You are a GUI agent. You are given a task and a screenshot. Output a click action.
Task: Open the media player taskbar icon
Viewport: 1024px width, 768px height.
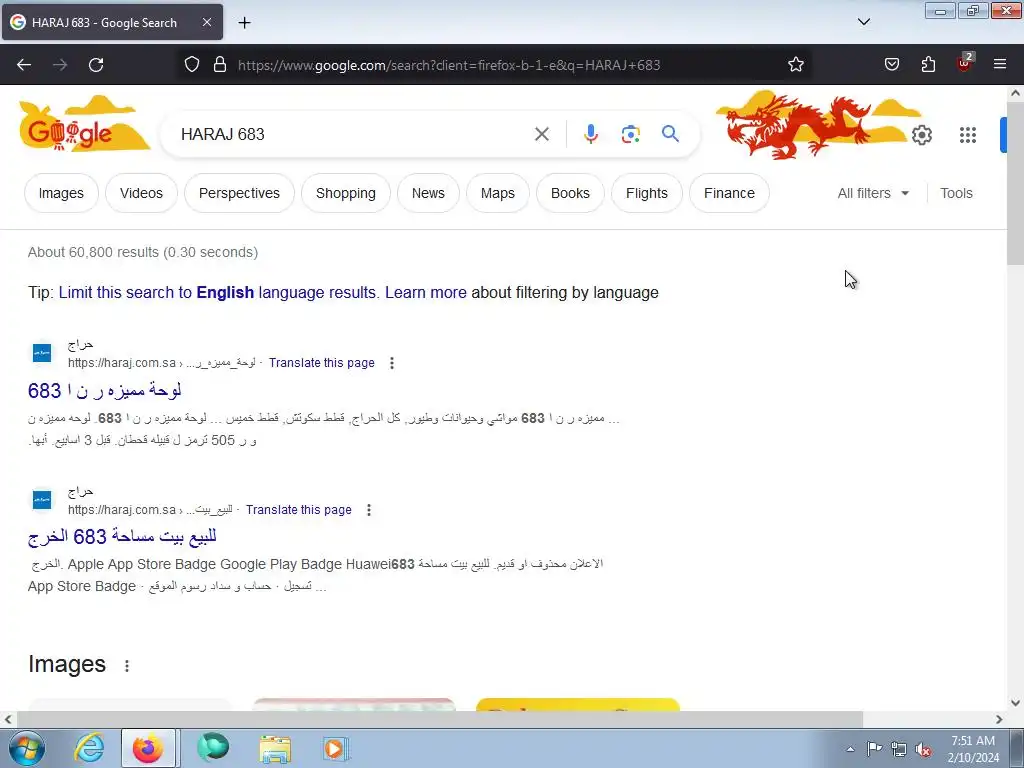click(335, 748)
